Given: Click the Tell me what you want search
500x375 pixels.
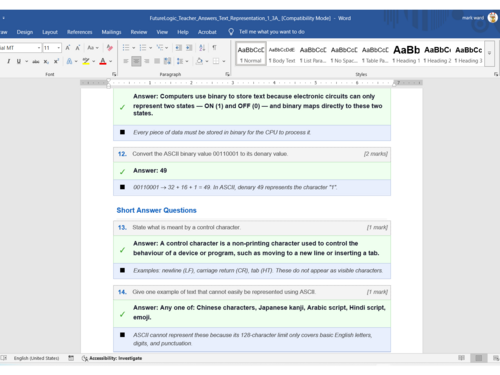Looking at the screenshot, I should pos(267,32).
